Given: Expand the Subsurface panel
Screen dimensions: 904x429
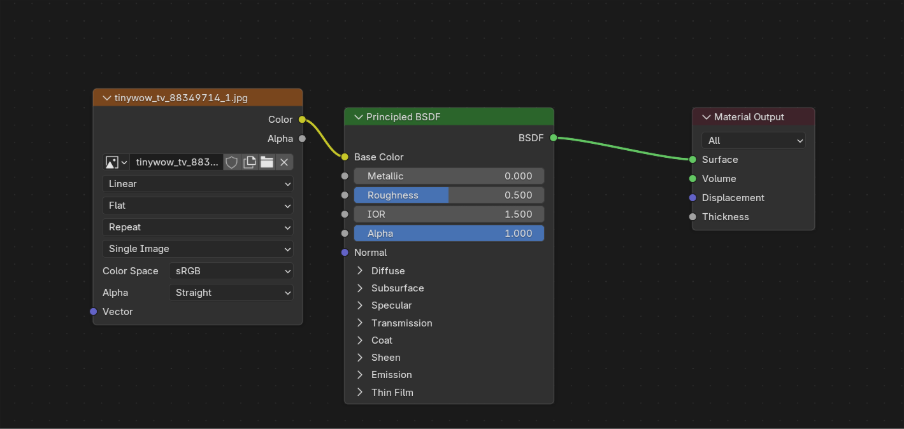Looking at the screenshot, I should pyautogui.click(x=361, y=288).
